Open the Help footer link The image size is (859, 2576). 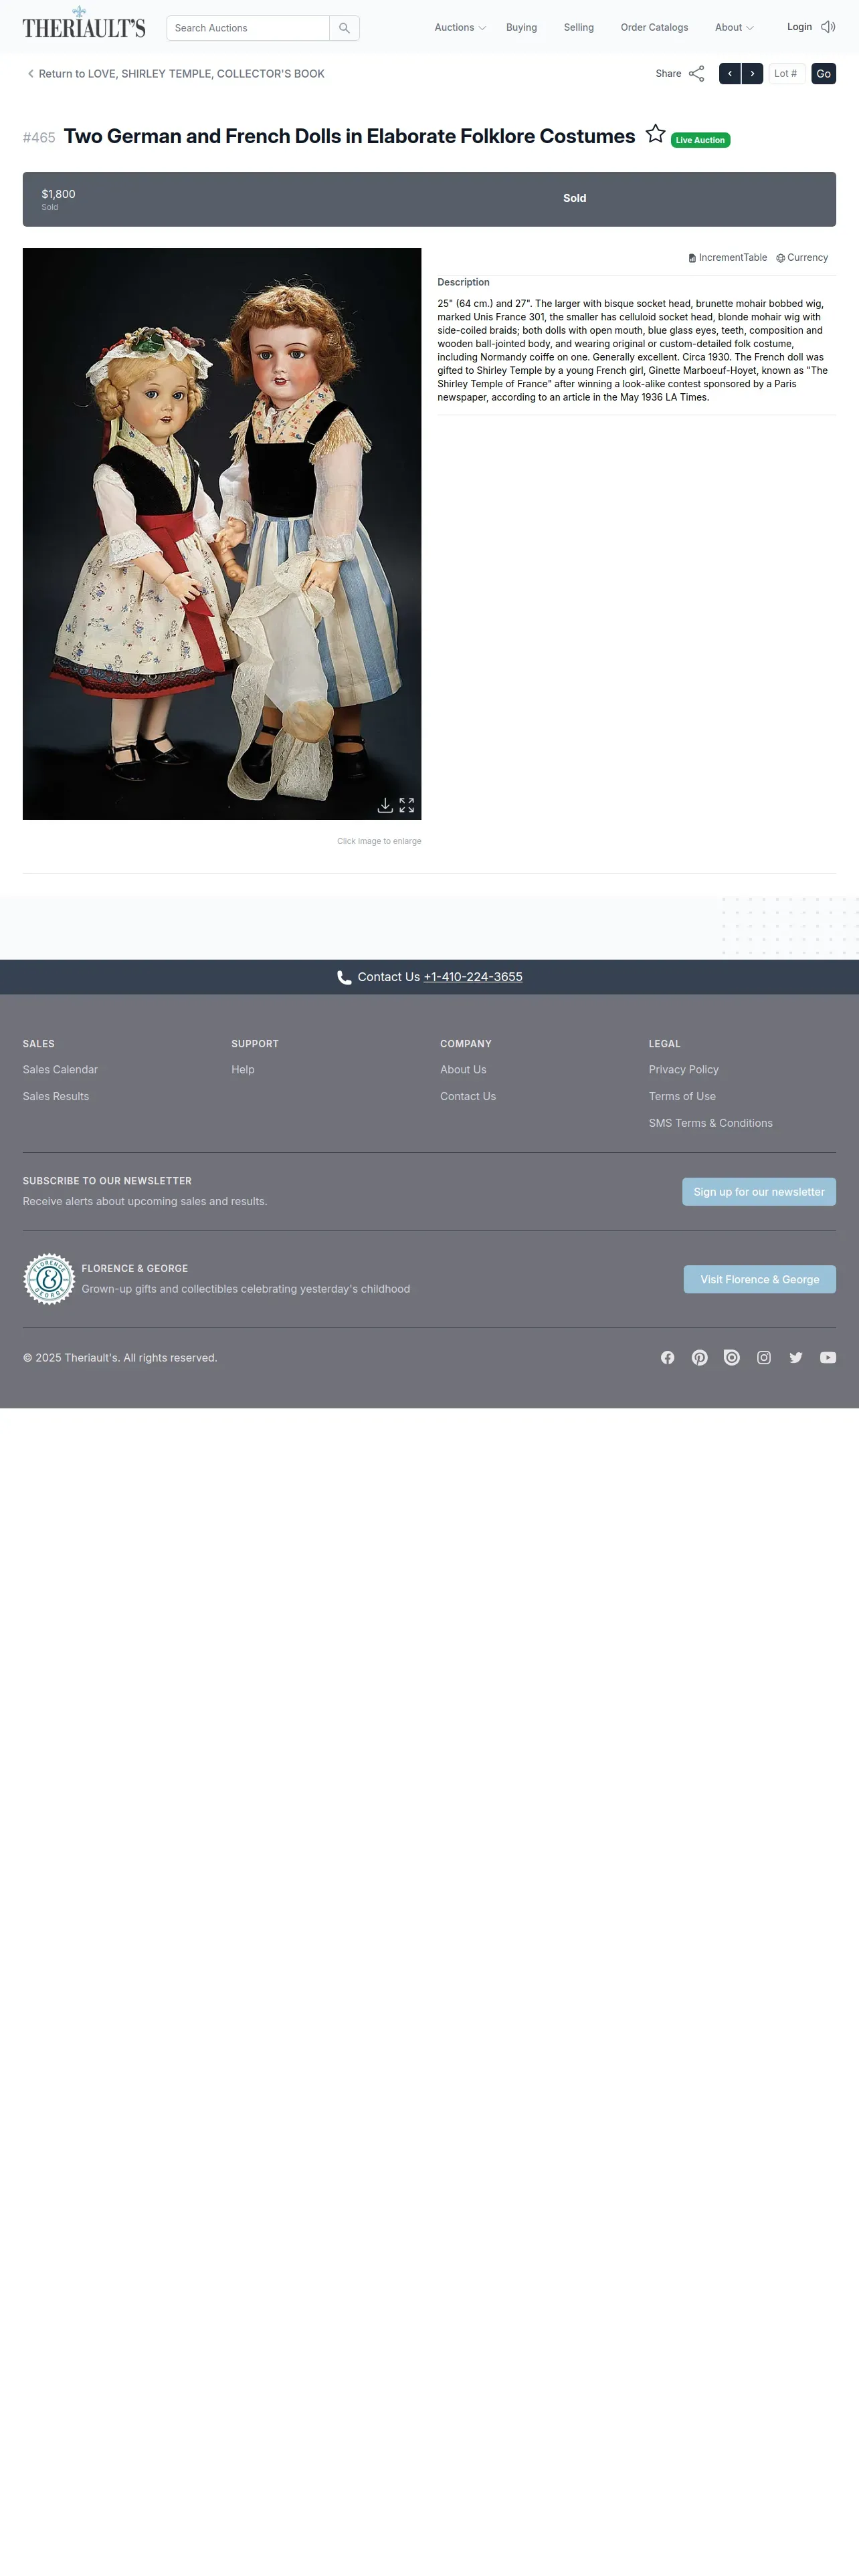243,1070
